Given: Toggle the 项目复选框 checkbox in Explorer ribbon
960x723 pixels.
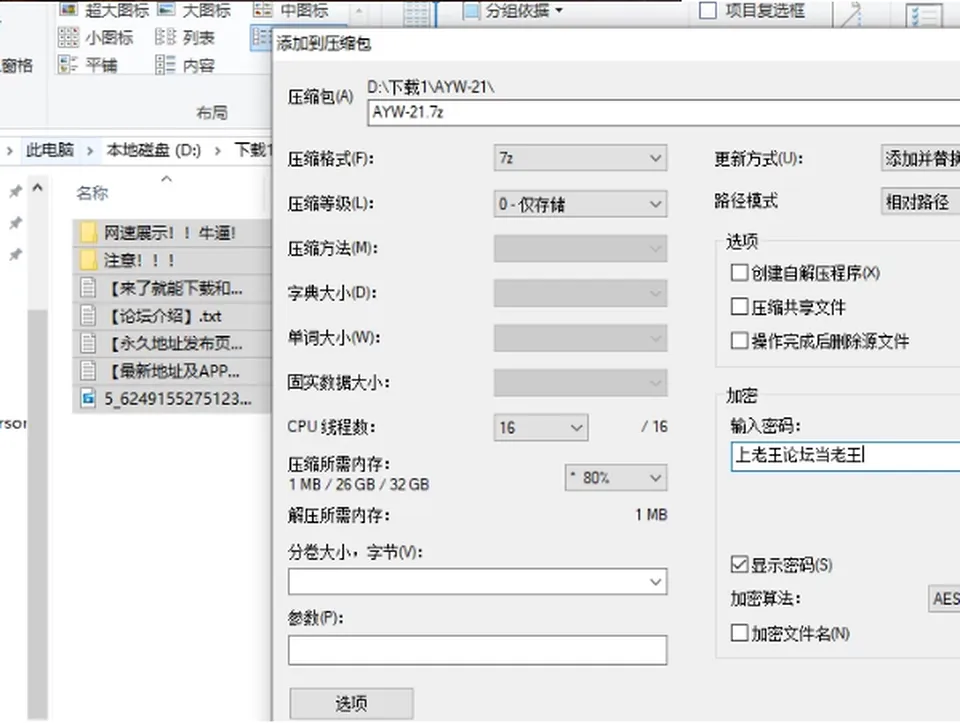Looking at the screenshot, I should (x=708, y=10).
